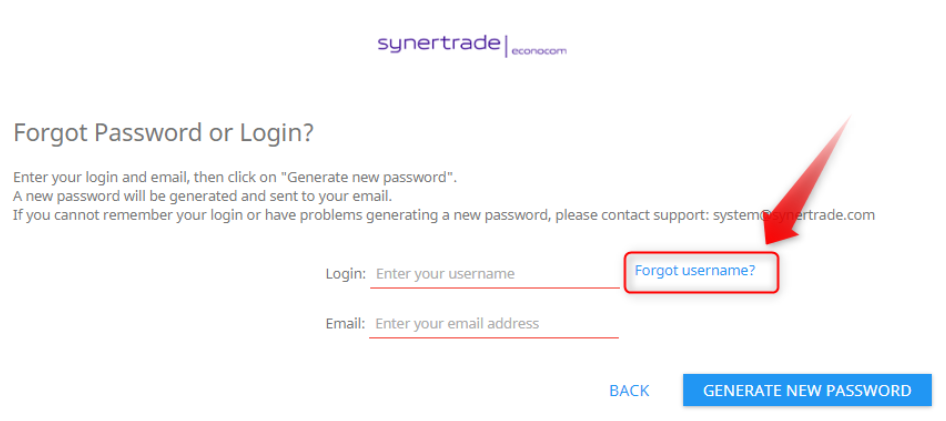Screen dimensions: 946x421
Task: Focus the Login username input field
Action: click(494, 274)
